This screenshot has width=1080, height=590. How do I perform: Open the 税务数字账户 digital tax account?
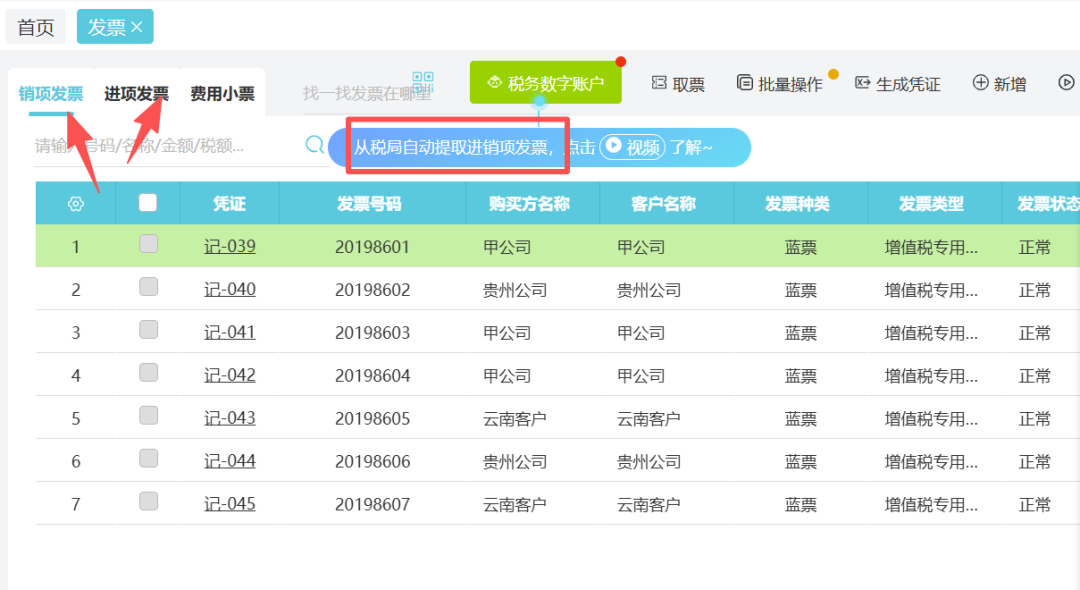546,82
